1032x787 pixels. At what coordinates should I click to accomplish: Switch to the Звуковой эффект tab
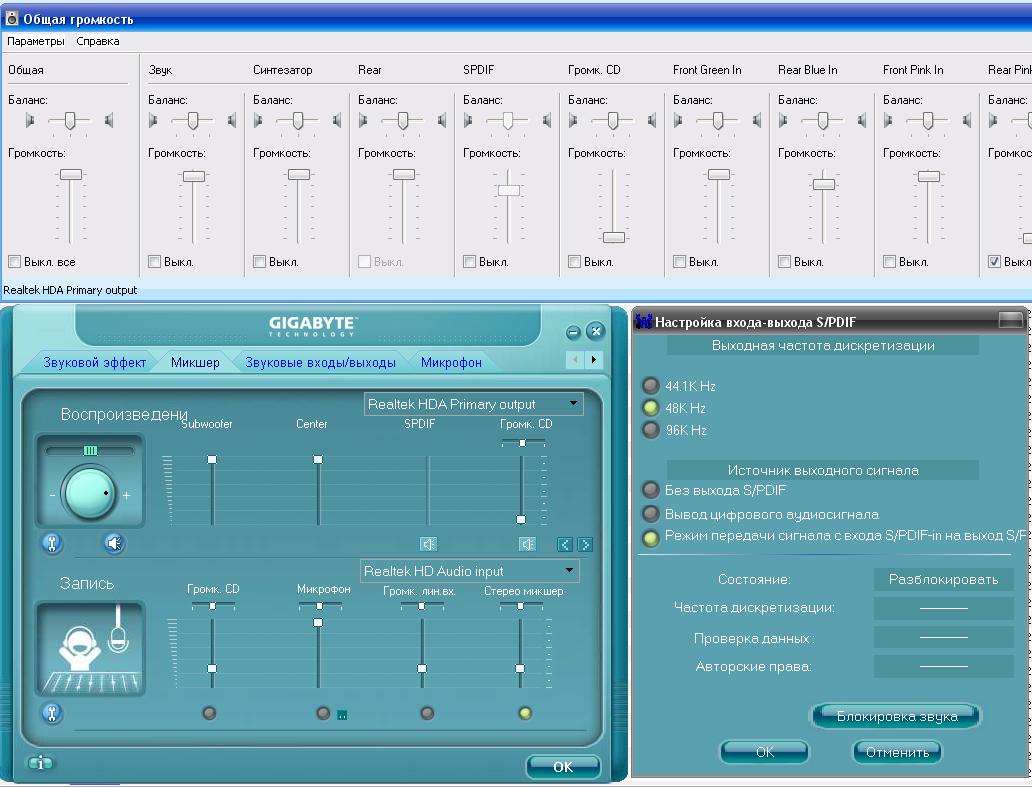pos(94,362)
